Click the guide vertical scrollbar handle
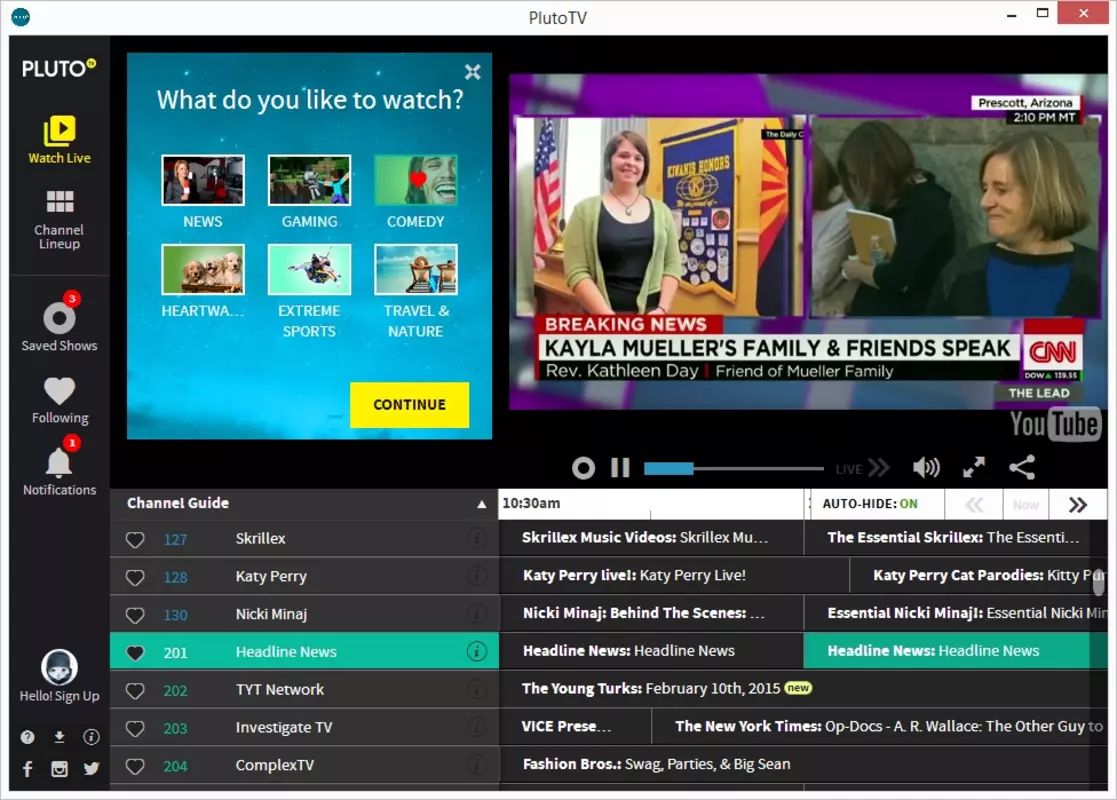This screenshot has width=1117, height=800. [x=1098, y=583]
